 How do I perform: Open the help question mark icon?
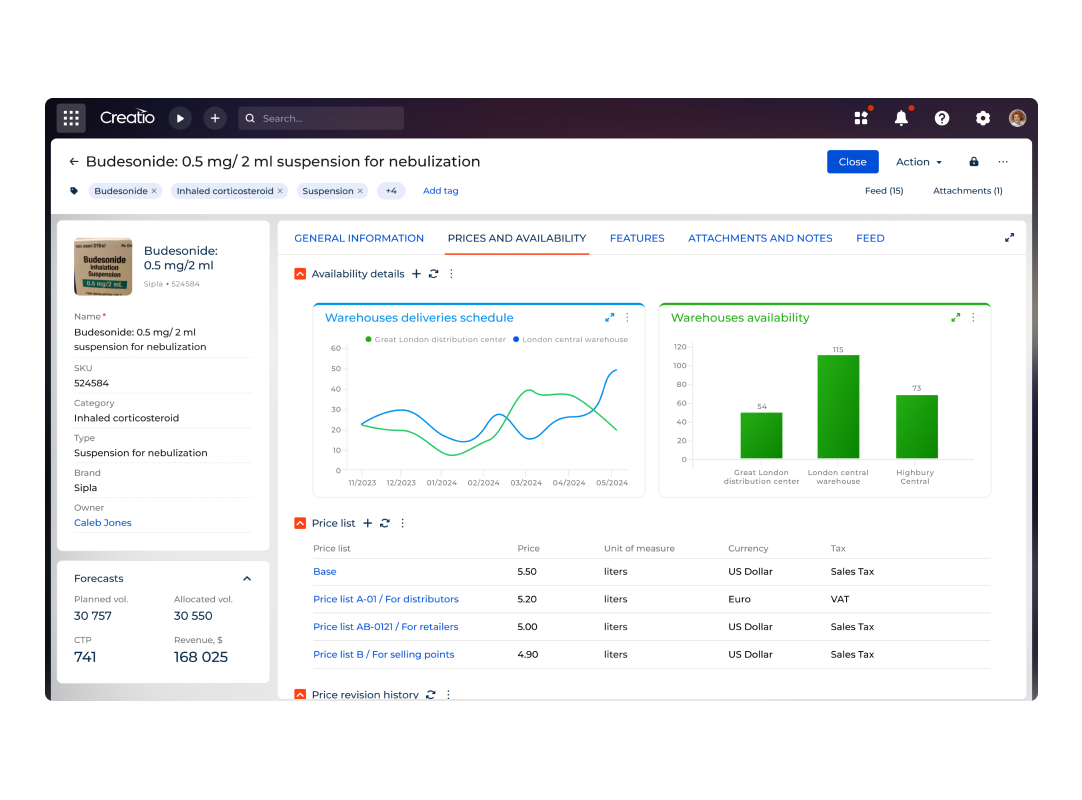(942, 118)
